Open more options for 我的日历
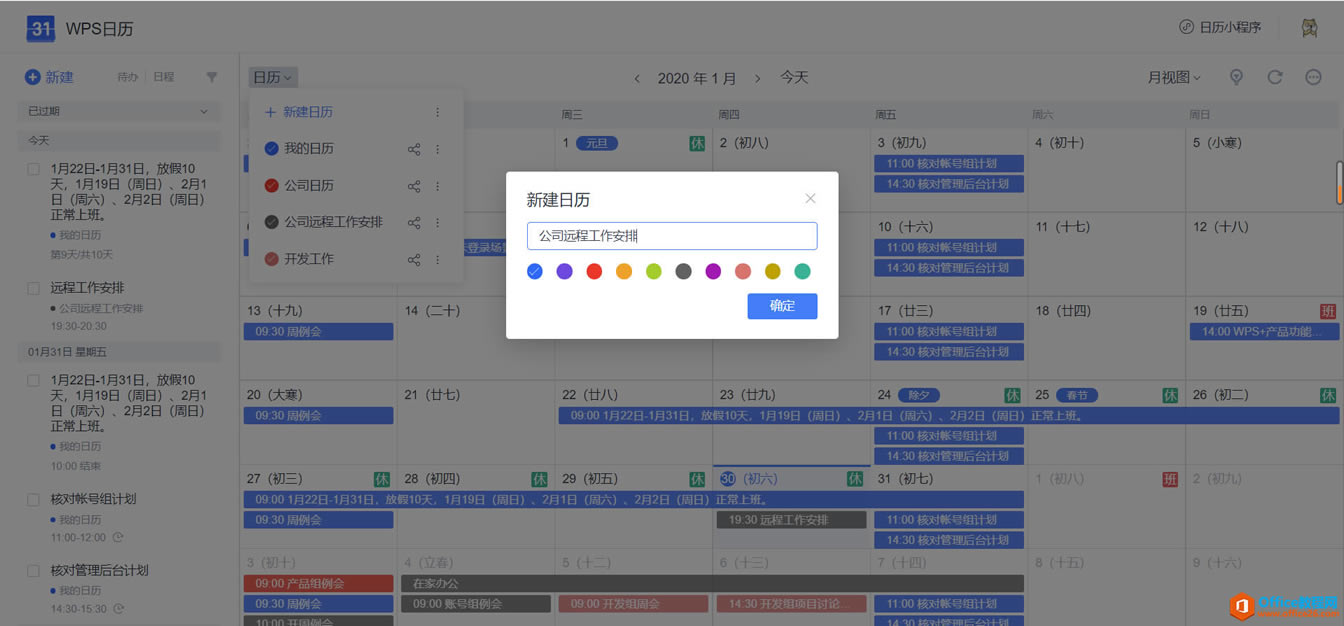This screenshot has height=626, width=1344. pyautogui.click(x=437, y=149)
